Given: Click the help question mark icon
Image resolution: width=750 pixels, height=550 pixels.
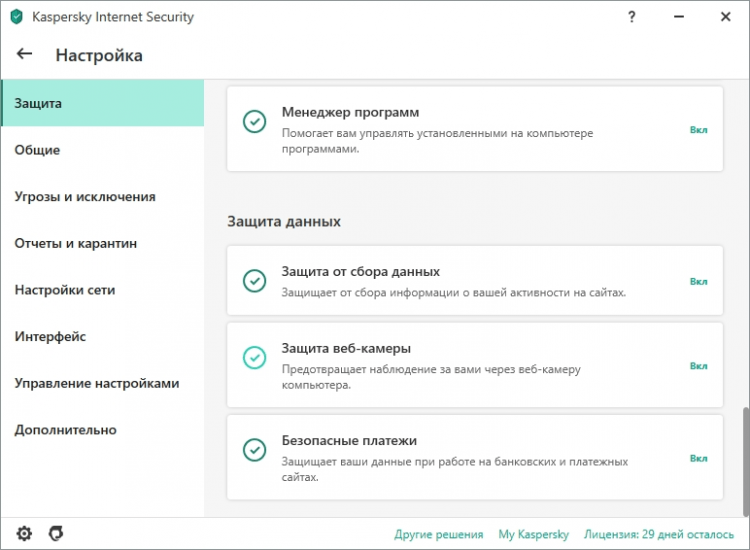Looking at the screenshot, I should [632, 17].
